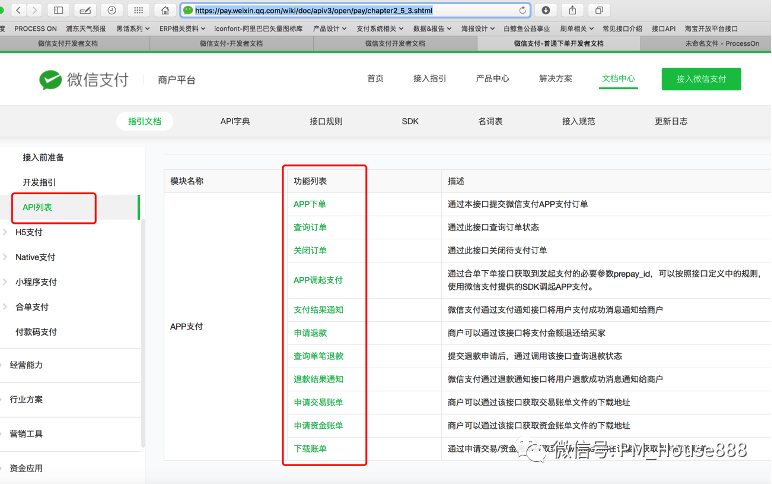Image resolution: width=772 pixels, height=484 pixels.
Task: Expand the 行业方案 sidebar category
Action: pyautogui.click(x=26, y=399)
